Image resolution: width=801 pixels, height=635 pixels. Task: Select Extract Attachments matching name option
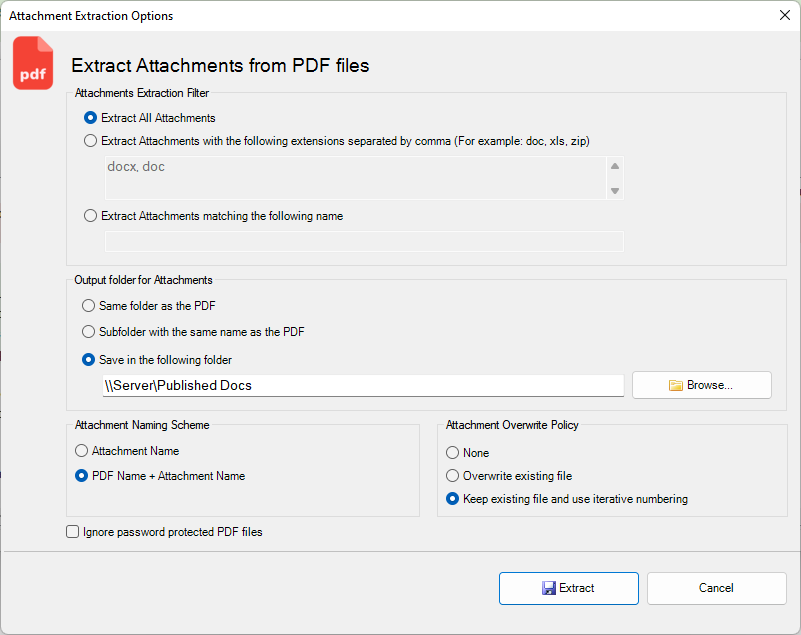coord(91,216)
